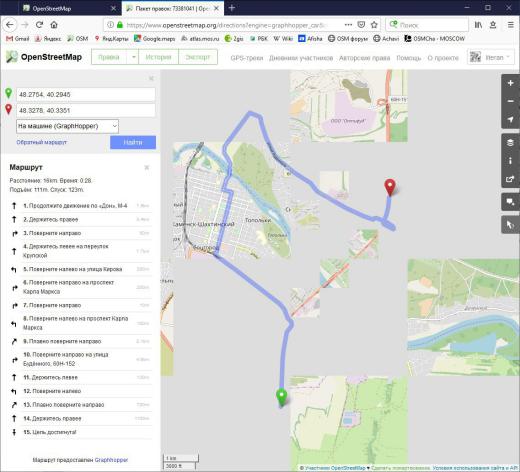Click the start coordinates input field
The height and width of the screenshot is (472, 520).
(86, 94)
